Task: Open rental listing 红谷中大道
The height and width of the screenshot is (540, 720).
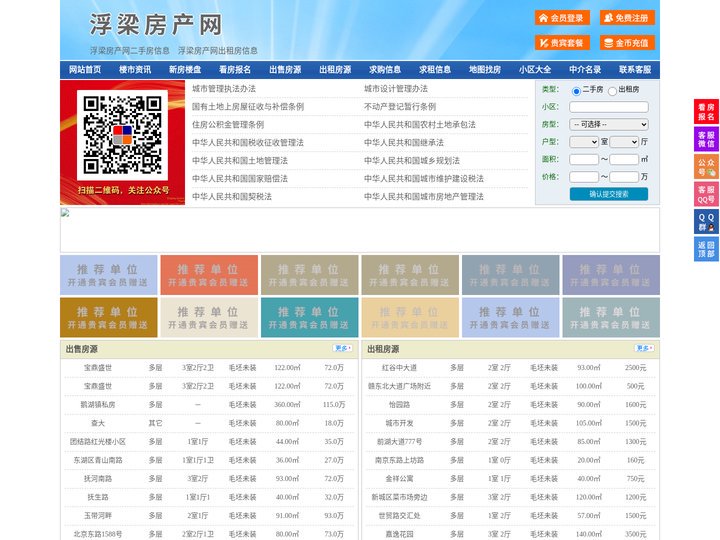Action: tap(399, 368)
